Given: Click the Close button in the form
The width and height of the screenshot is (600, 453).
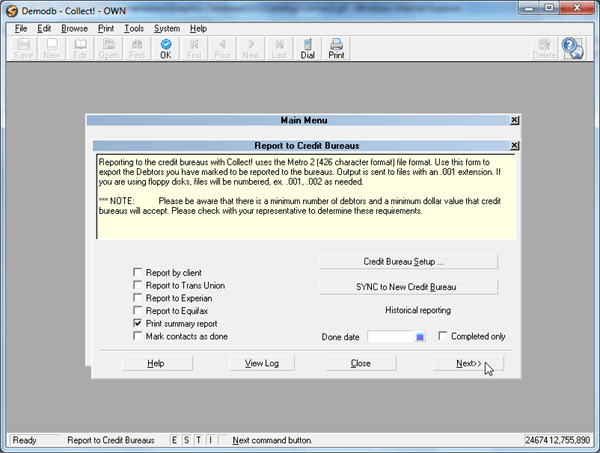Looking at the screenshot, I should tap(360, 363).
